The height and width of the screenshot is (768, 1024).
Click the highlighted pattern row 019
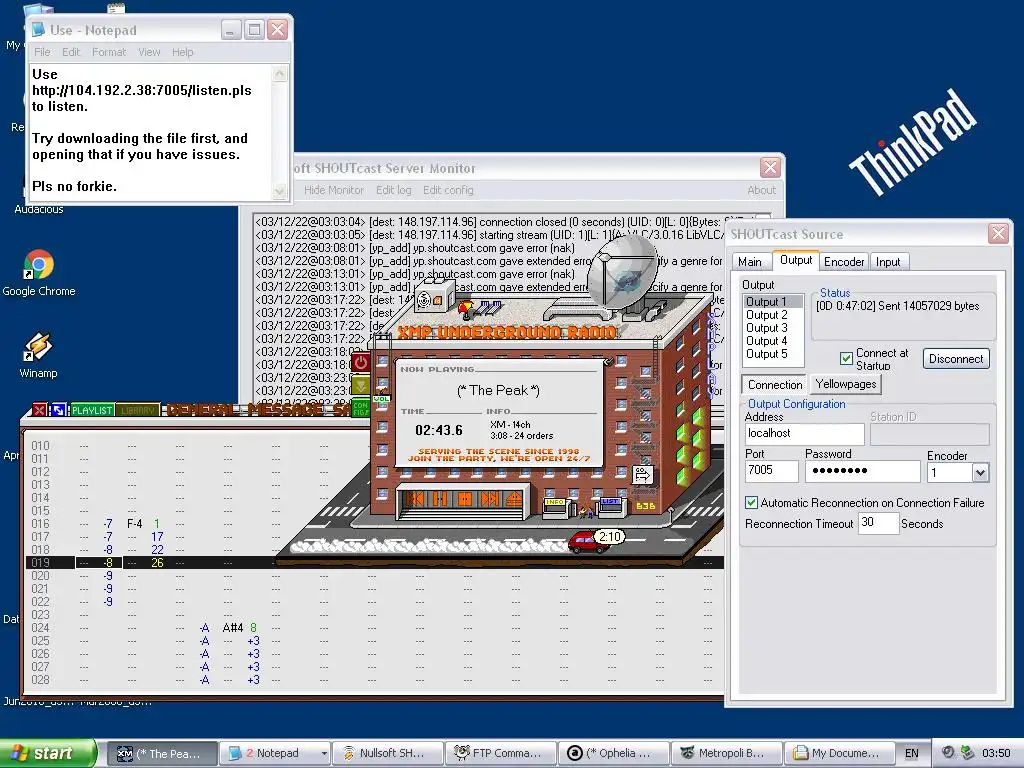coord(375,562)
